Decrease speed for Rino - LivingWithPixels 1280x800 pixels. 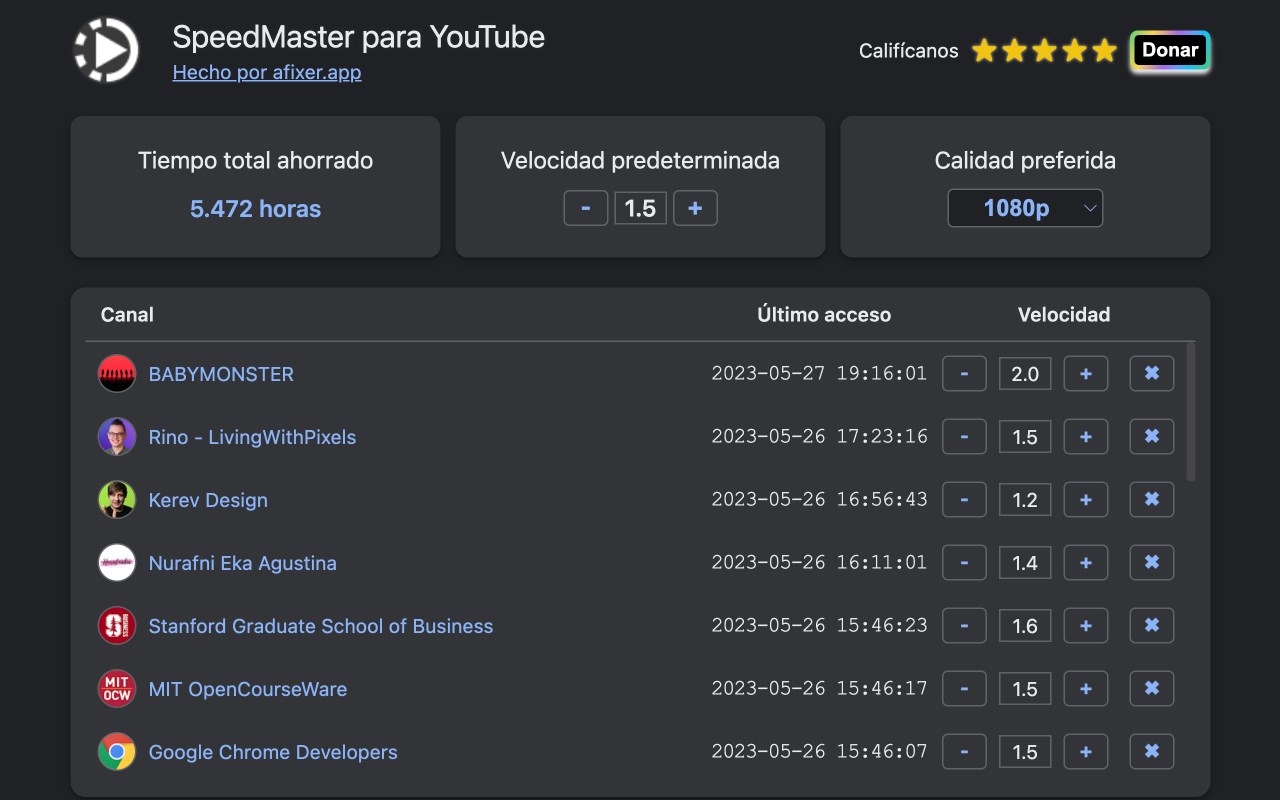click(964, 437)
